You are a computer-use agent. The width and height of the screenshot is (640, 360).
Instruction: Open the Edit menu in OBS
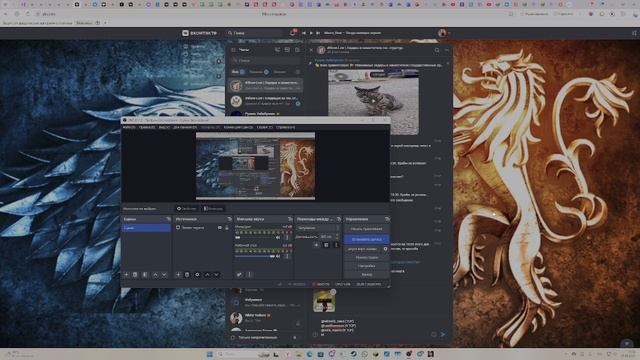pos(147,127)
